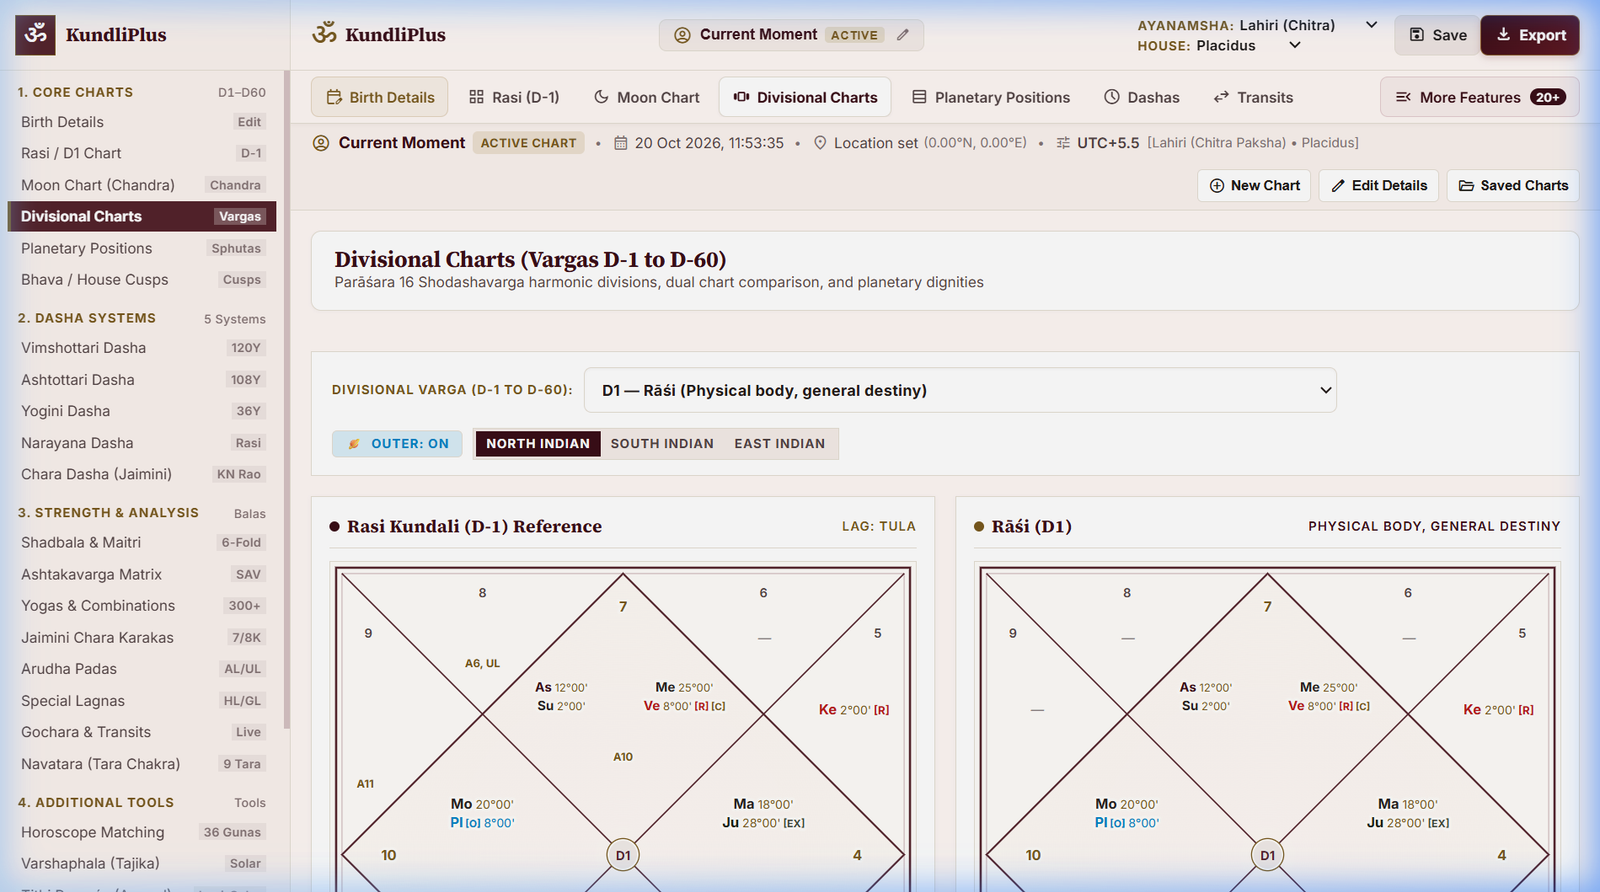Click the sidebar vertical scrollbar
Screen dimensions: 1600x892
(x=287, y=400)
